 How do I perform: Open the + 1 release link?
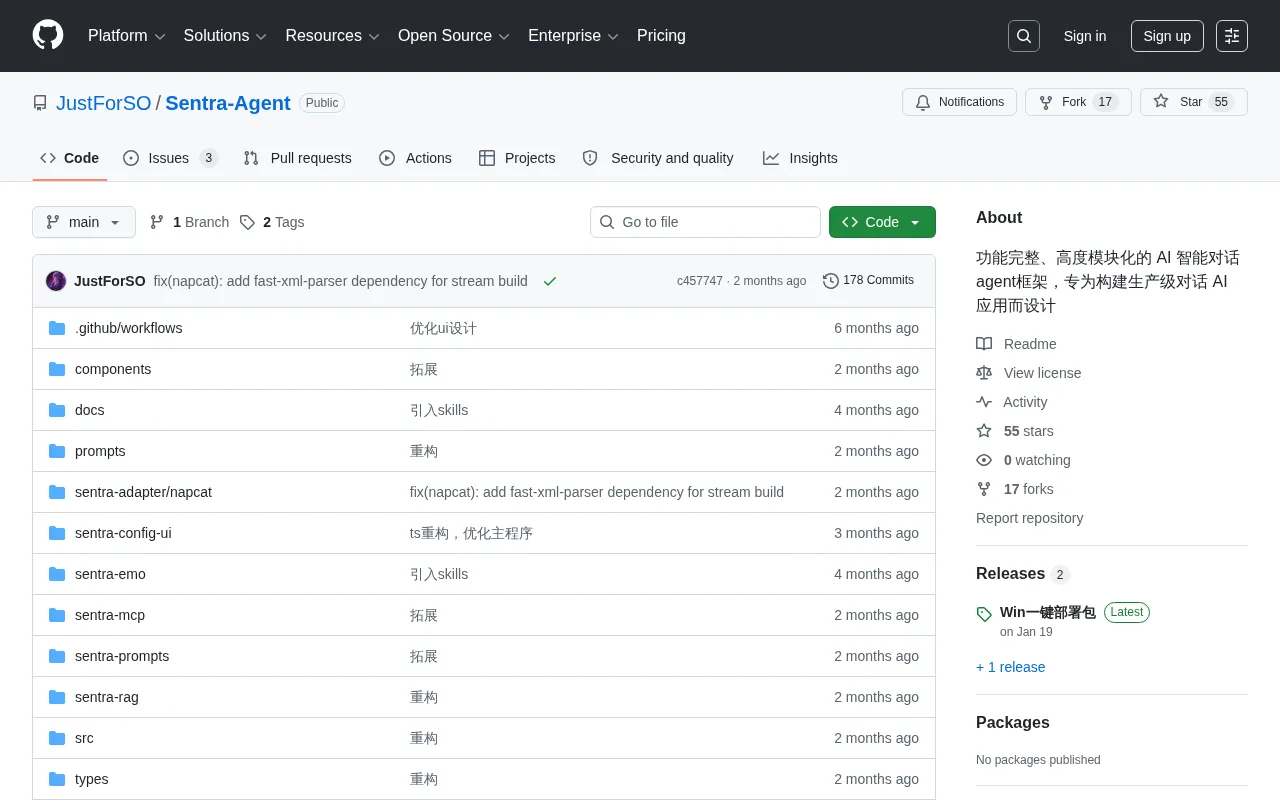(1010, 667)
